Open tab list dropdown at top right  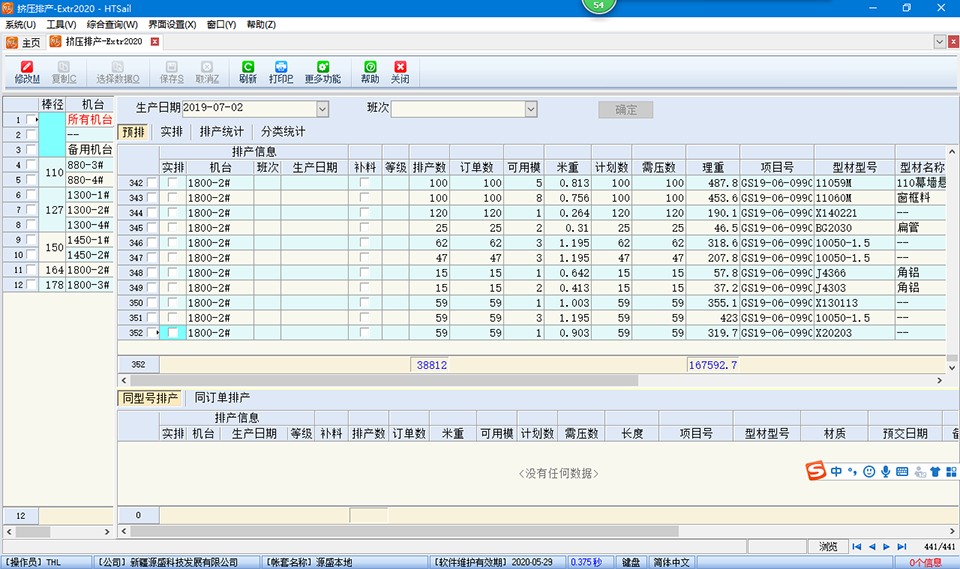939,42
